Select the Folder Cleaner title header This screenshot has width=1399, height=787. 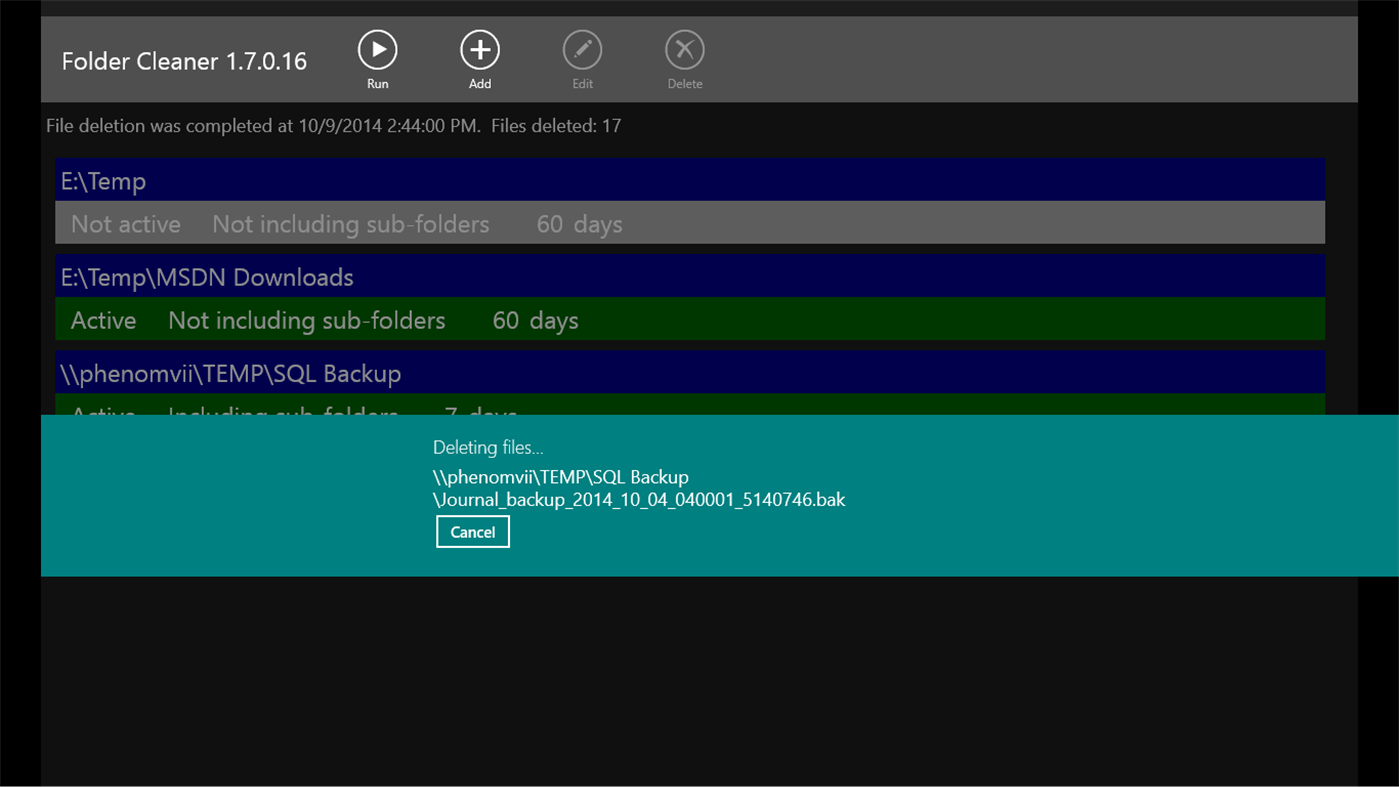tap(184, 60)
